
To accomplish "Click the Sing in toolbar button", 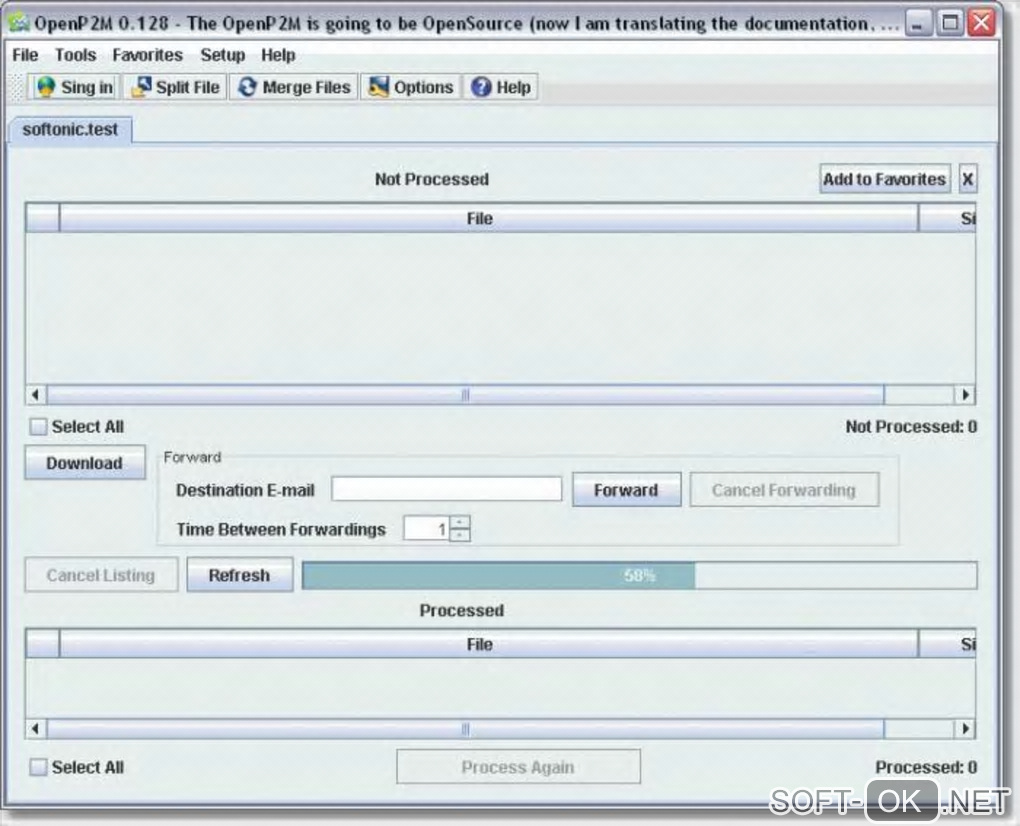I will point(73,87).
